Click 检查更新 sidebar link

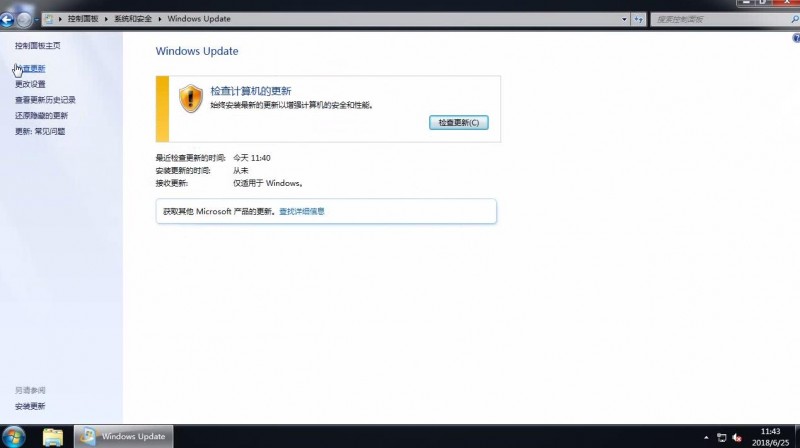pyautogui.click(x=30, y=68)
